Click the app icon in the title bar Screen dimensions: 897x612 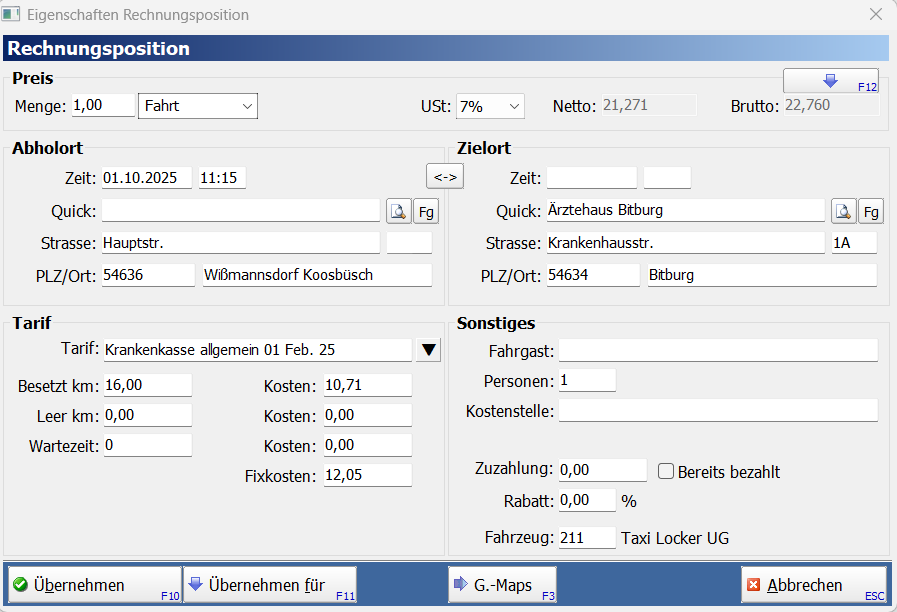click(12, 15)
